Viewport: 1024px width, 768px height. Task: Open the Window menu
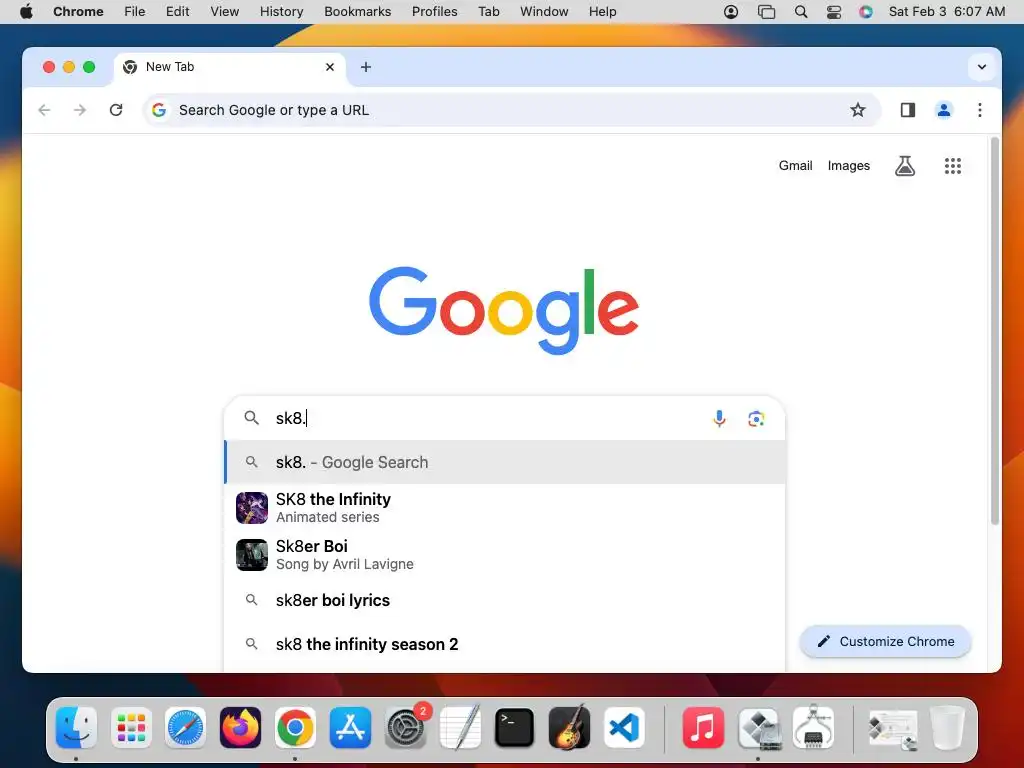tap(544, 12)
